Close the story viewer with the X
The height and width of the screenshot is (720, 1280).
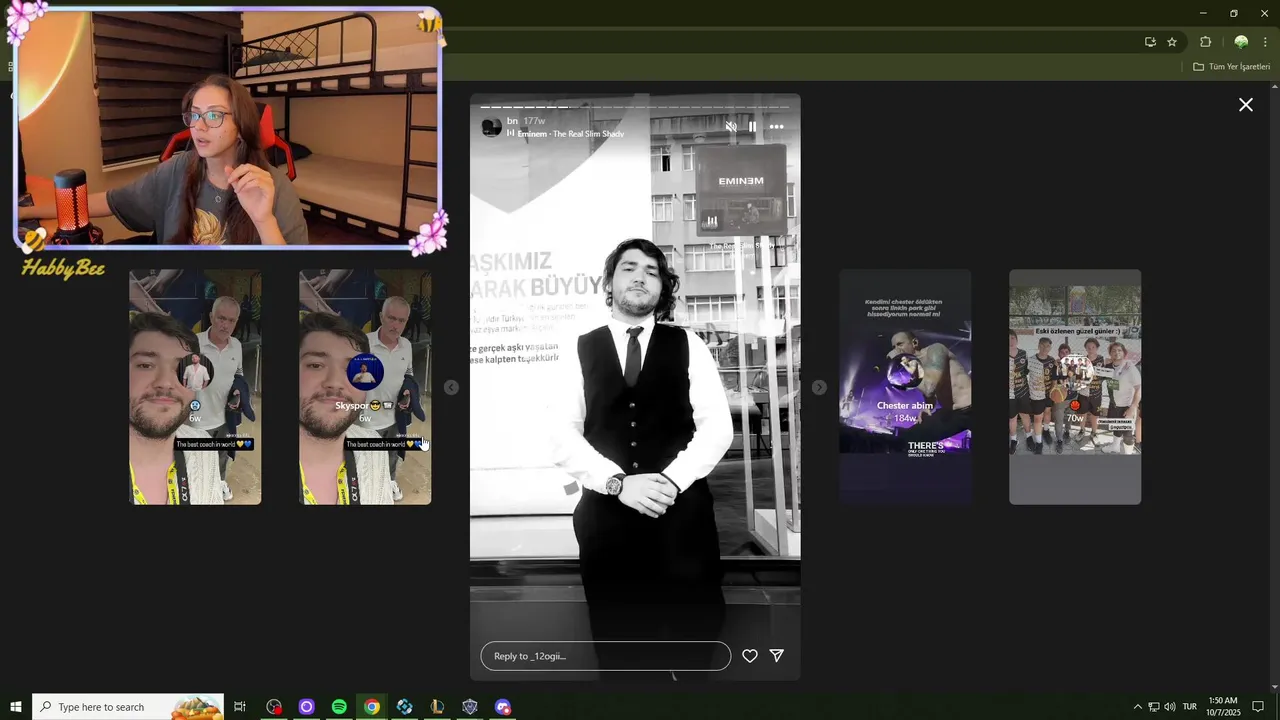pyautogui.click(x=1246, y=104)
